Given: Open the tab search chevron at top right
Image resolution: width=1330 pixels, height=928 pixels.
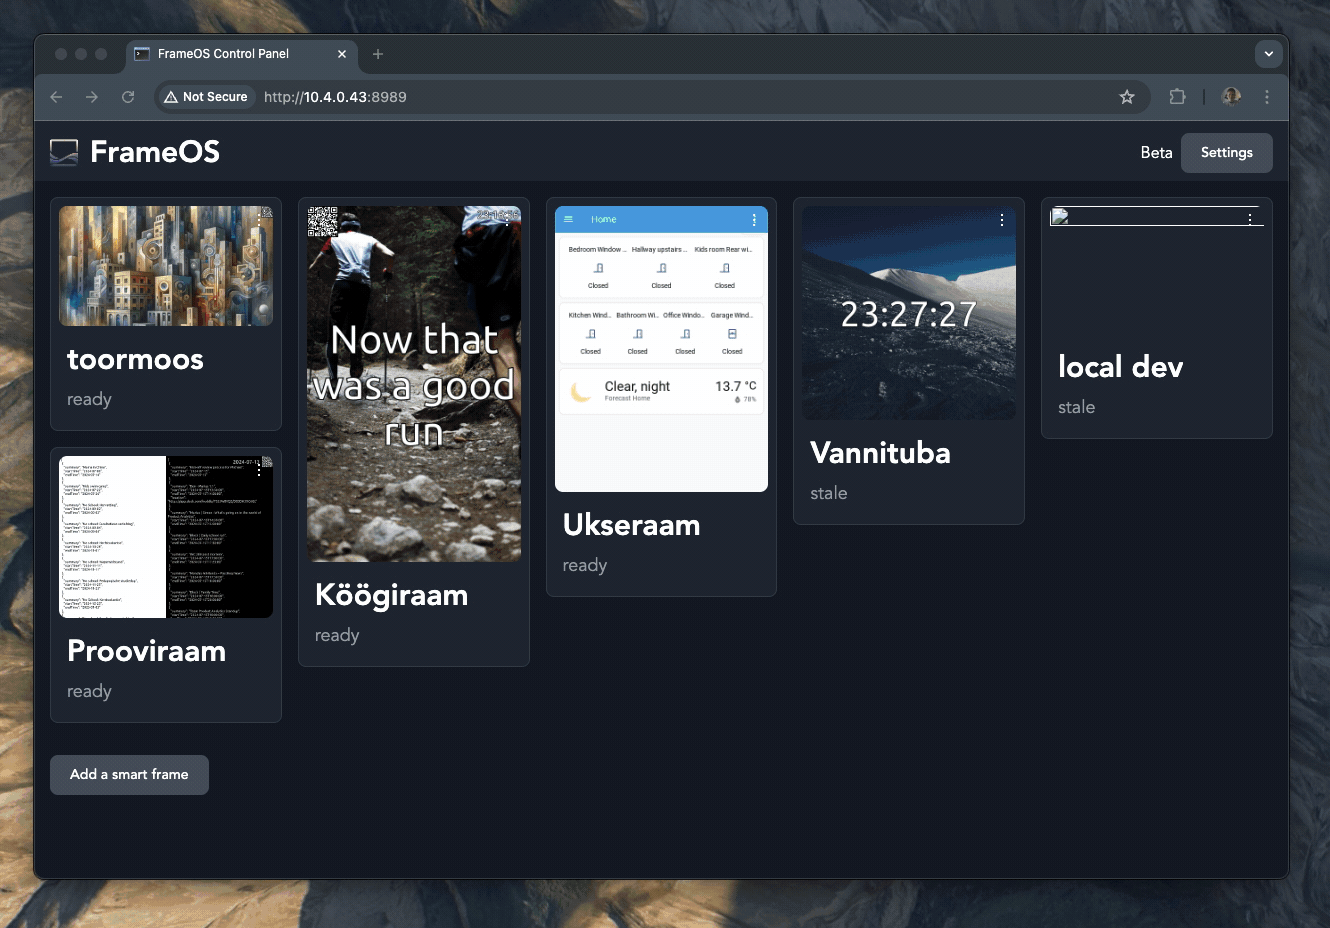Looking at the screenshot, I should click(1268, 54).
